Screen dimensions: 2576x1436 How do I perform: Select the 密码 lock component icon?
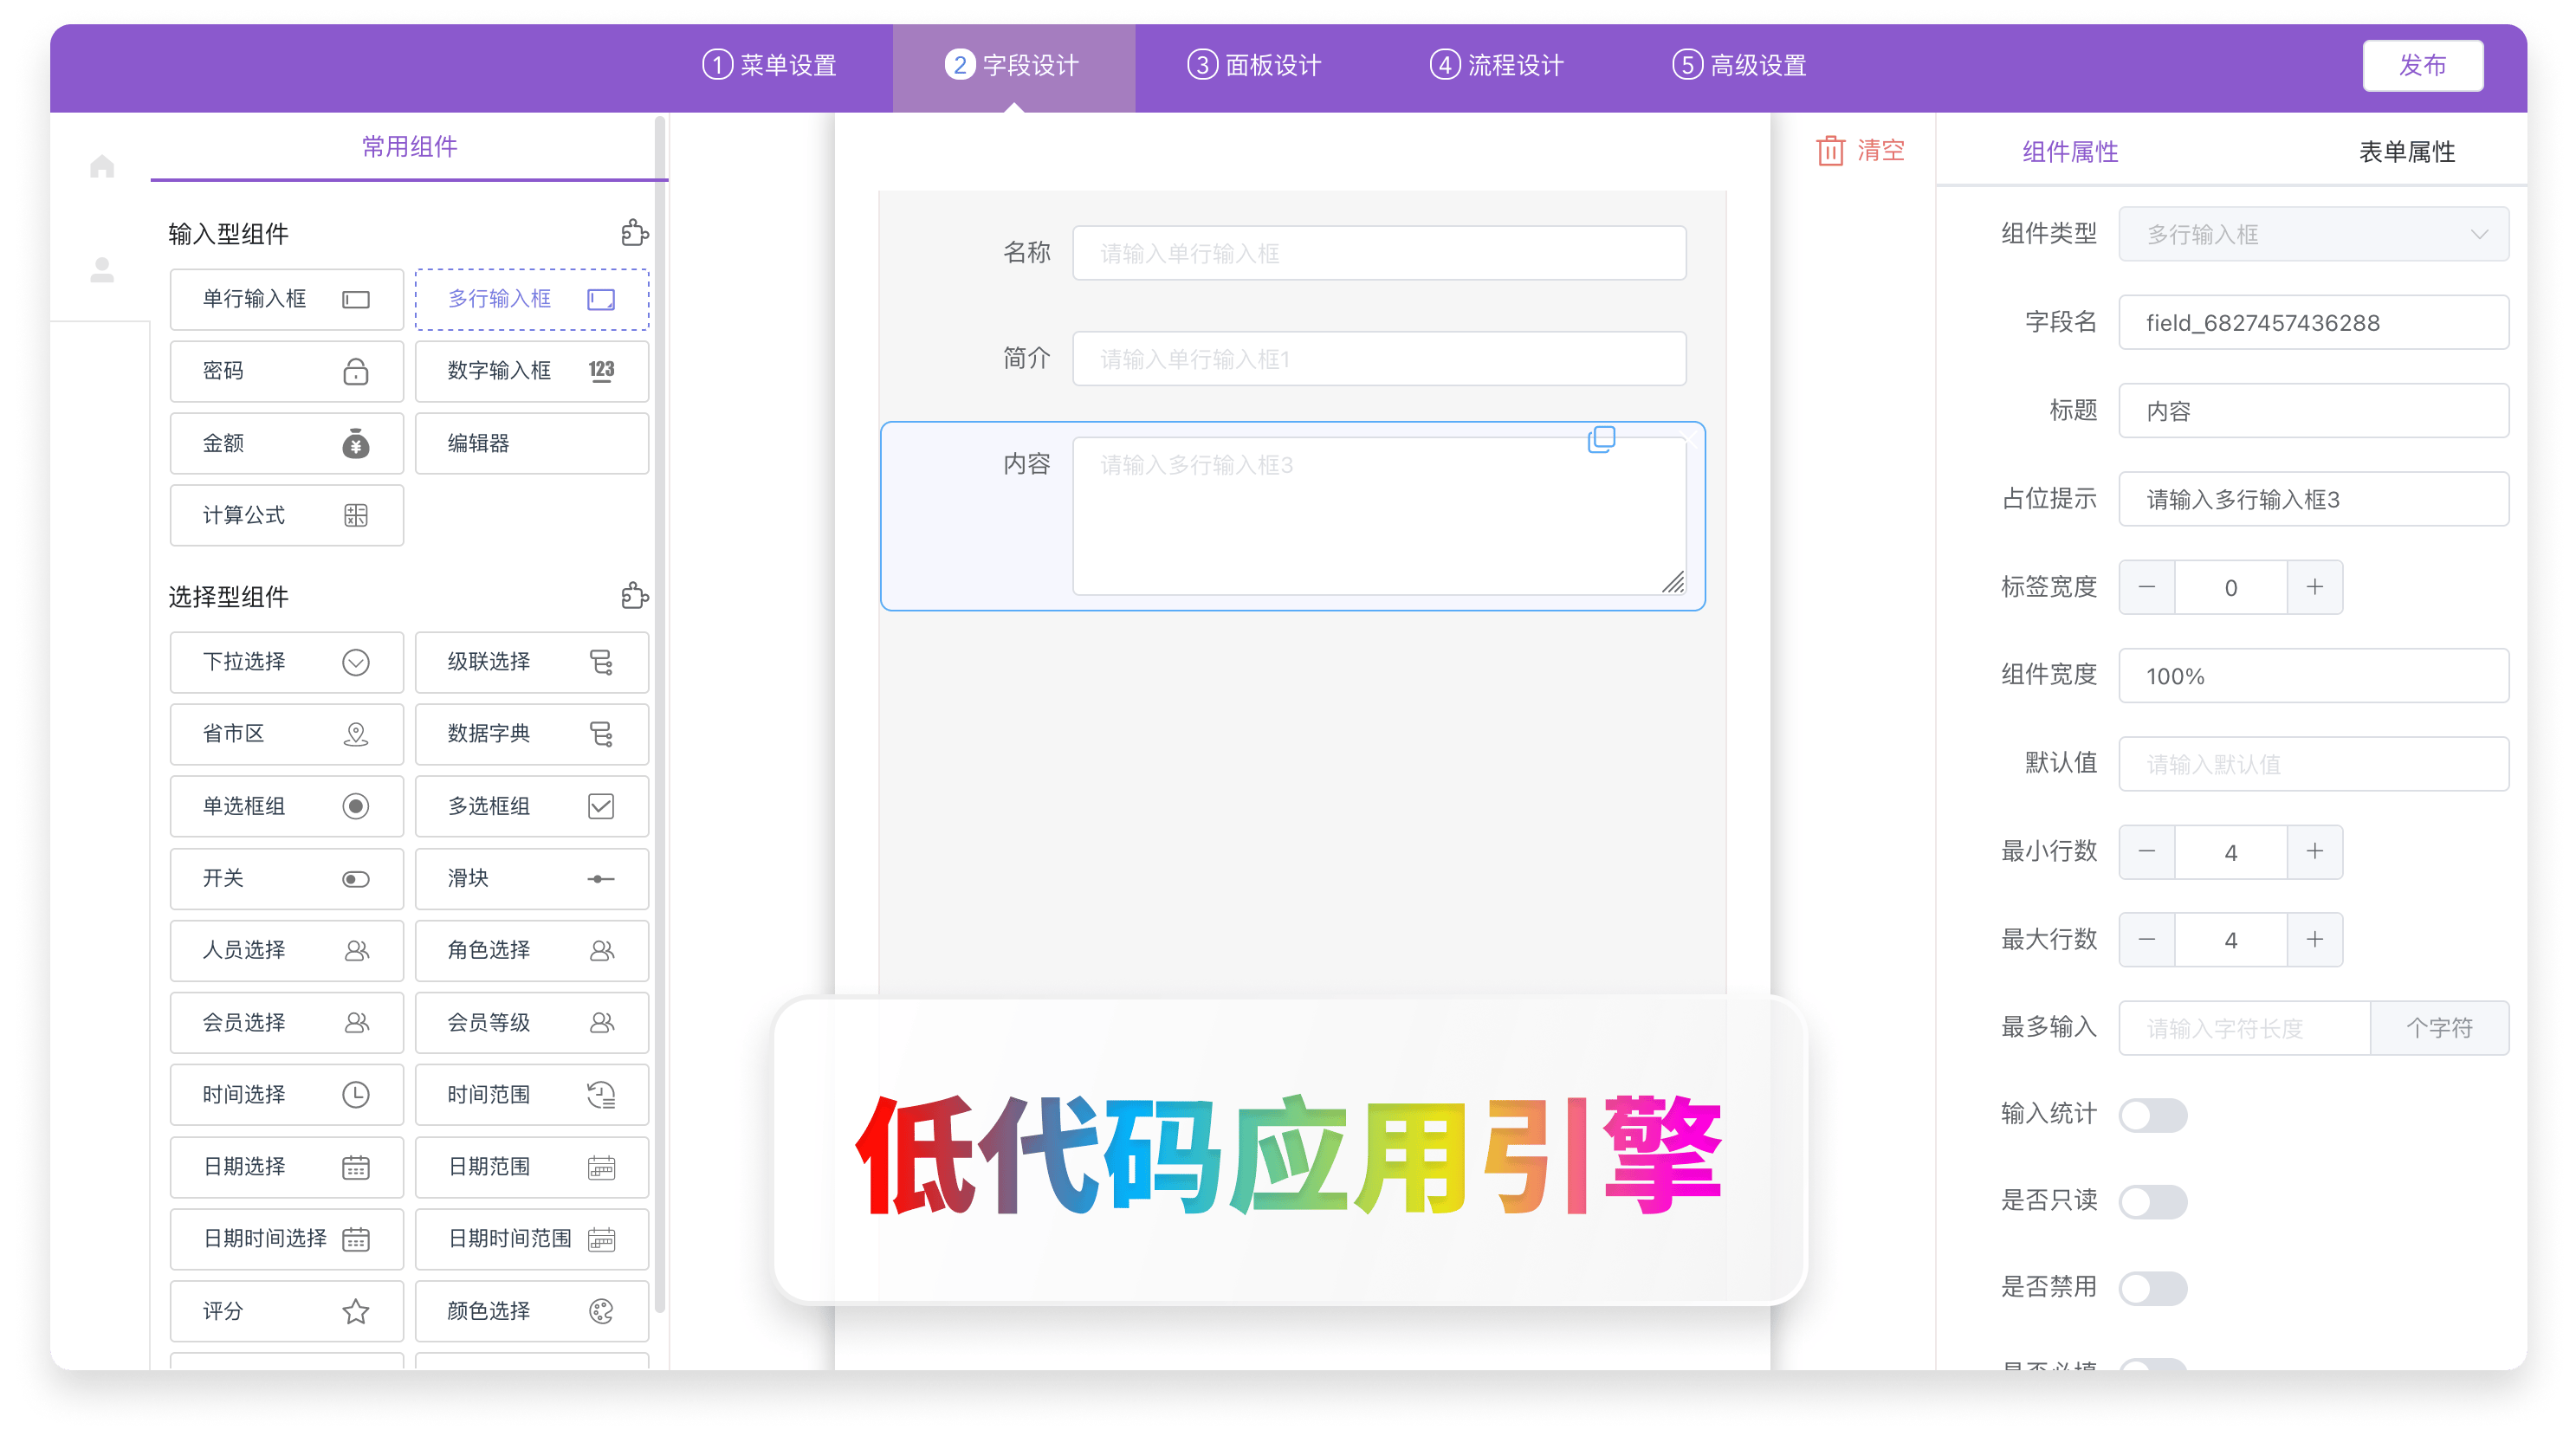[356, 370]
